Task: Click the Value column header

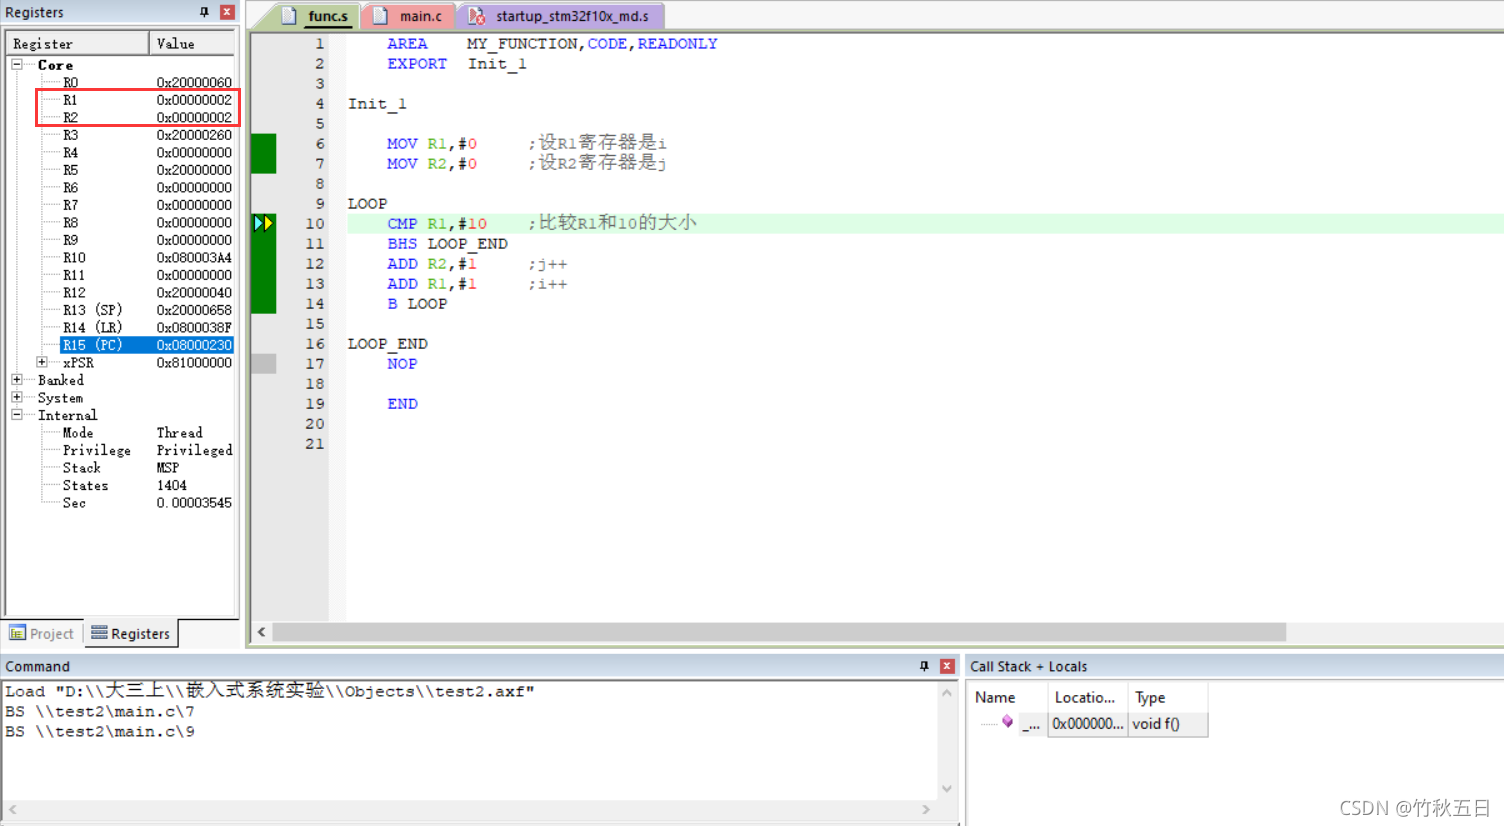Action: coord(192,44)
